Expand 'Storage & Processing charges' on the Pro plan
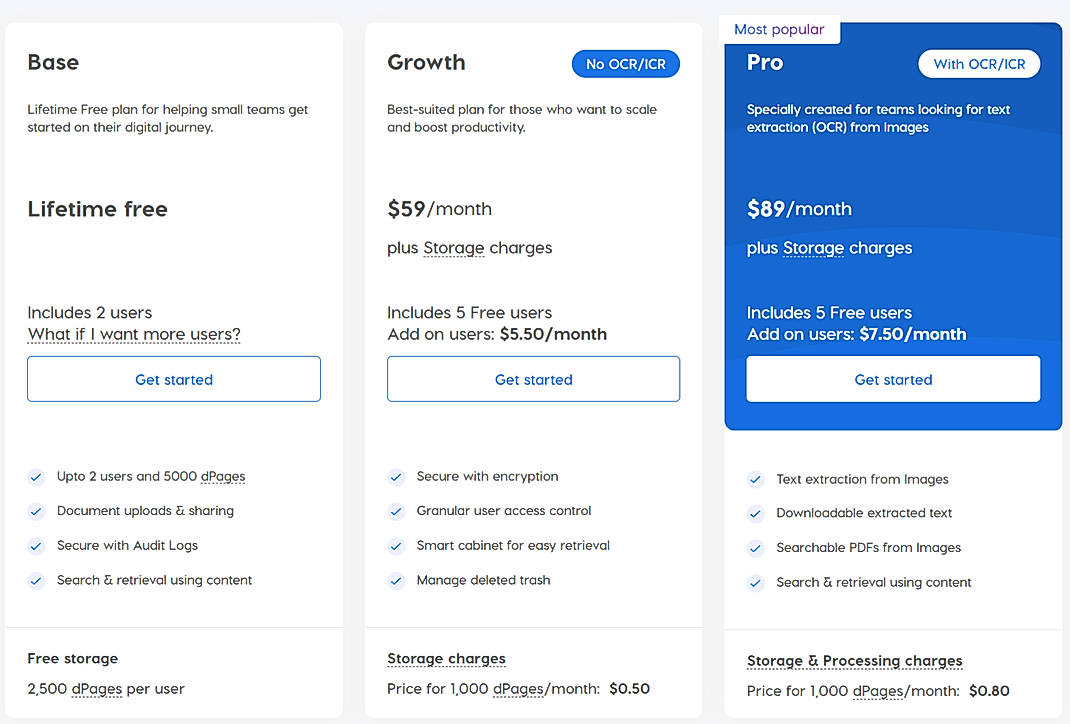The width and height of the screenshot is (1070, 724). tap(854, 661)
